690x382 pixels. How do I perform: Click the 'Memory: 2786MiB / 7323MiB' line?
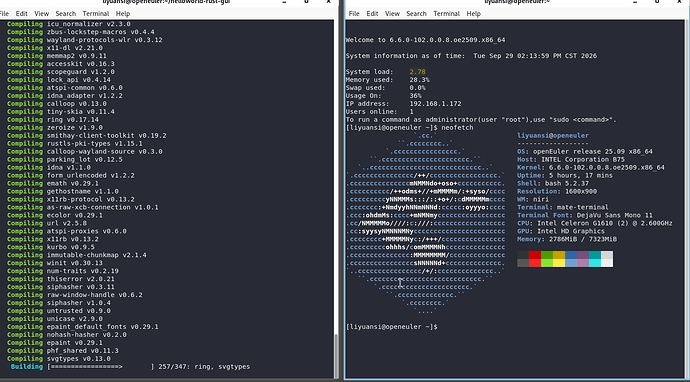[x=567, y=239]
